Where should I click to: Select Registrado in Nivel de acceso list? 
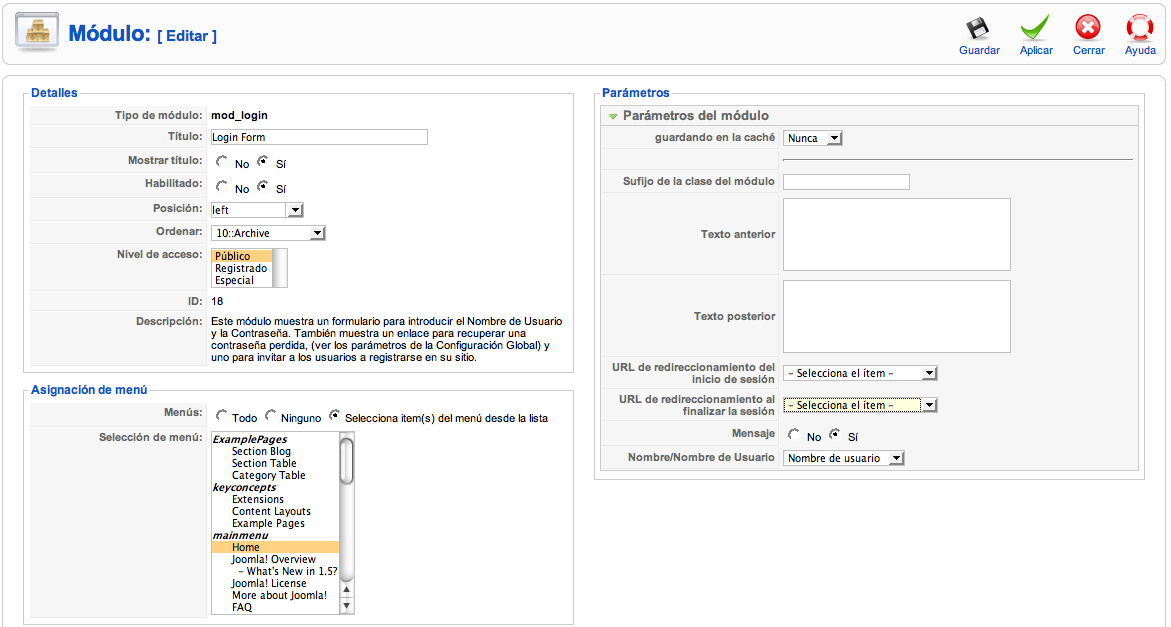pos(241,268)
